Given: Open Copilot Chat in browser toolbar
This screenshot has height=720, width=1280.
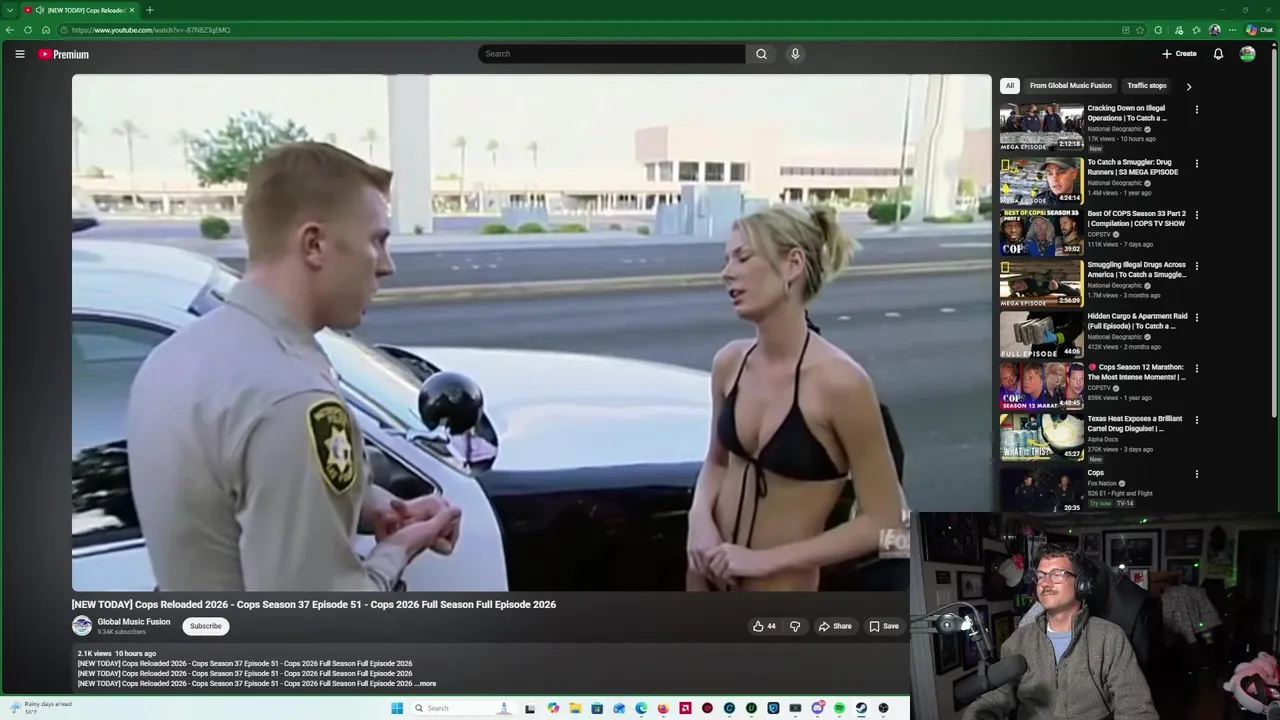Looking at the screenshot, I should click(1259, 30).
